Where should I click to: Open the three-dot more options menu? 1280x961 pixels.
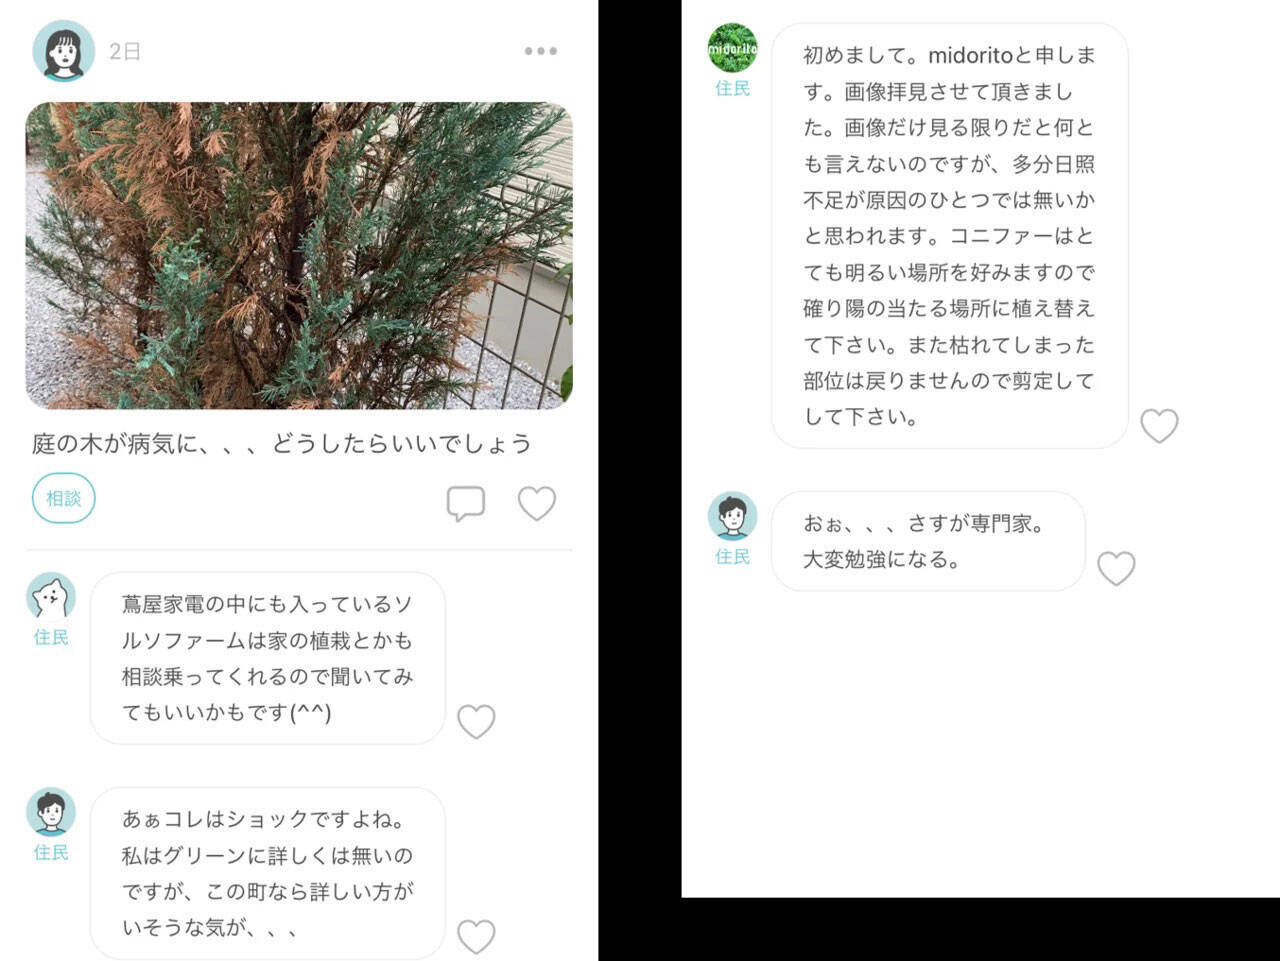pyautogui.click(x=541, y=51)
